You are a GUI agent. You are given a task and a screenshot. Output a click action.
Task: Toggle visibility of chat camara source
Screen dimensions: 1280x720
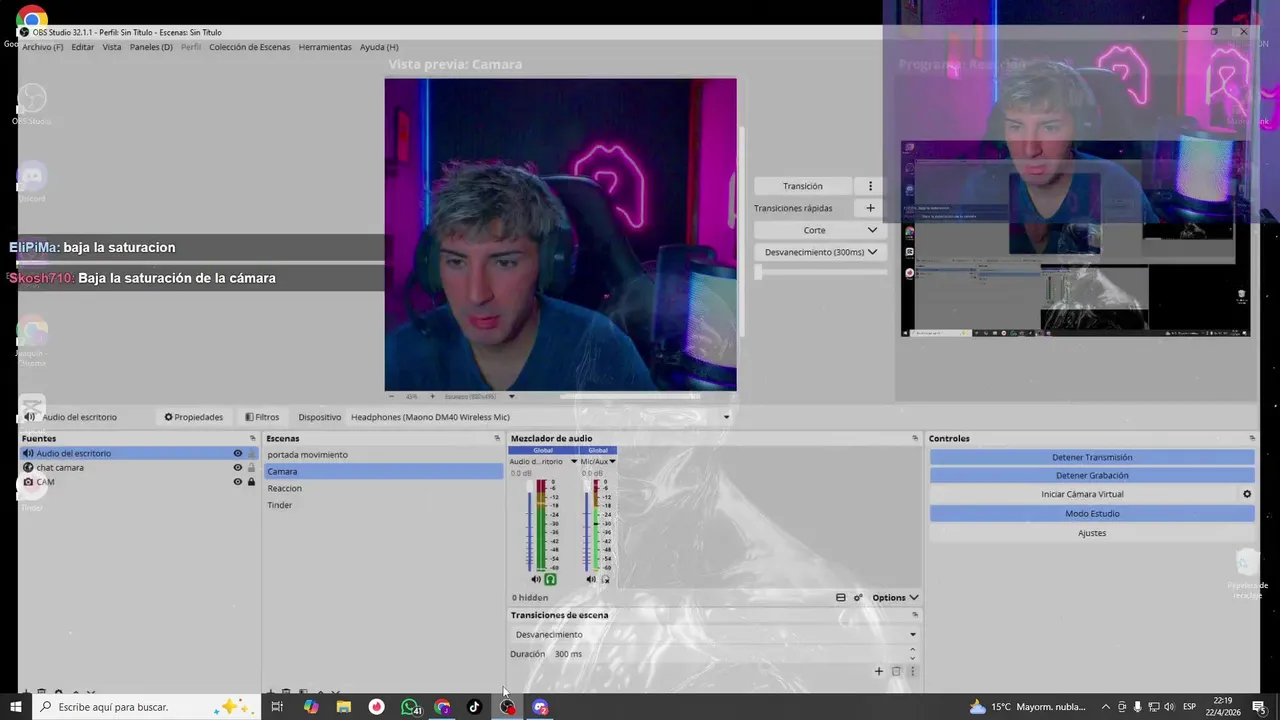(238, 467)
